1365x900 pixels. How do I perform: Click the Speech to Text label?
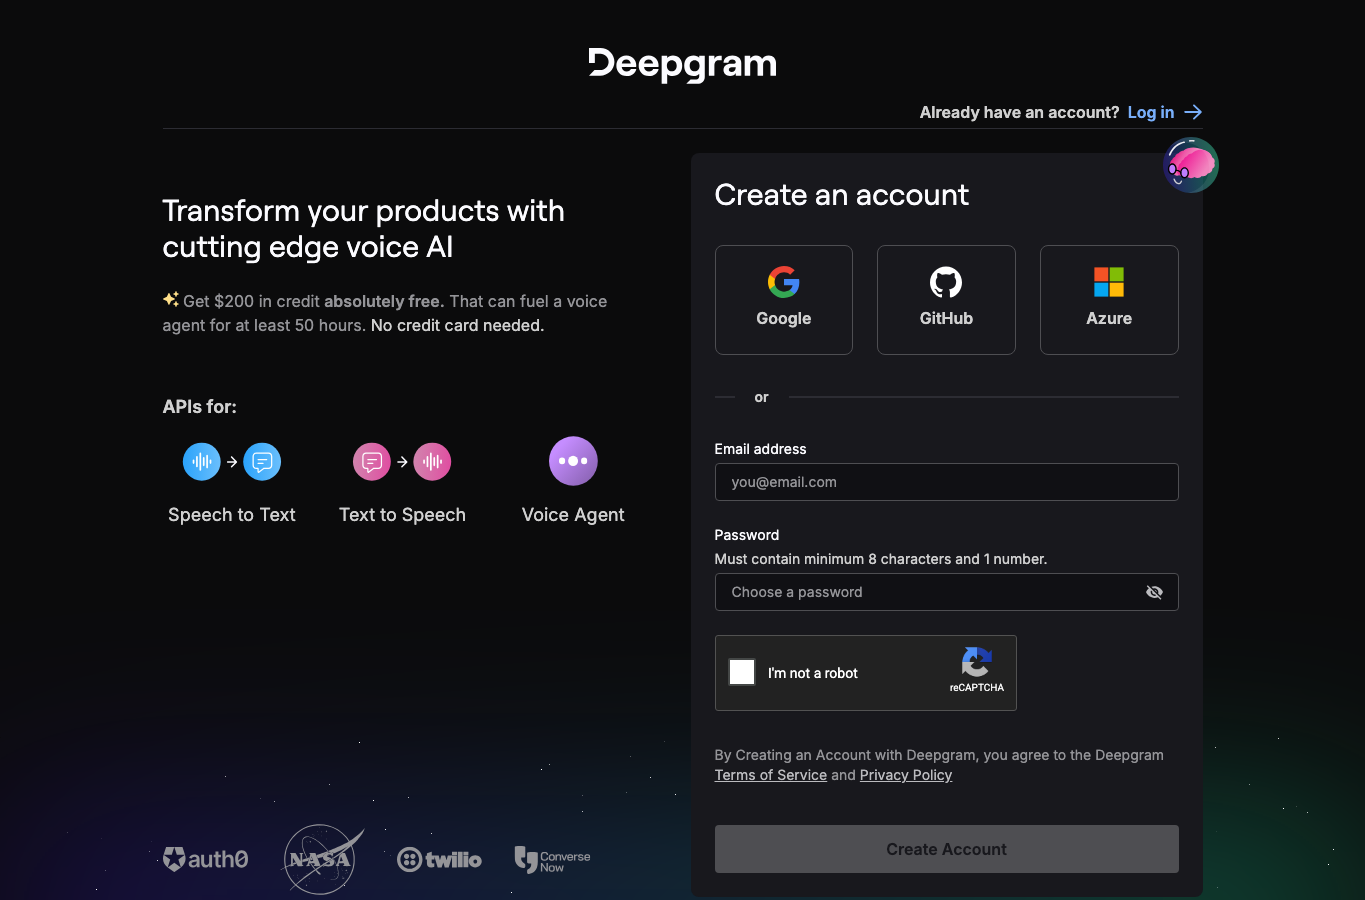click(232, 515)
